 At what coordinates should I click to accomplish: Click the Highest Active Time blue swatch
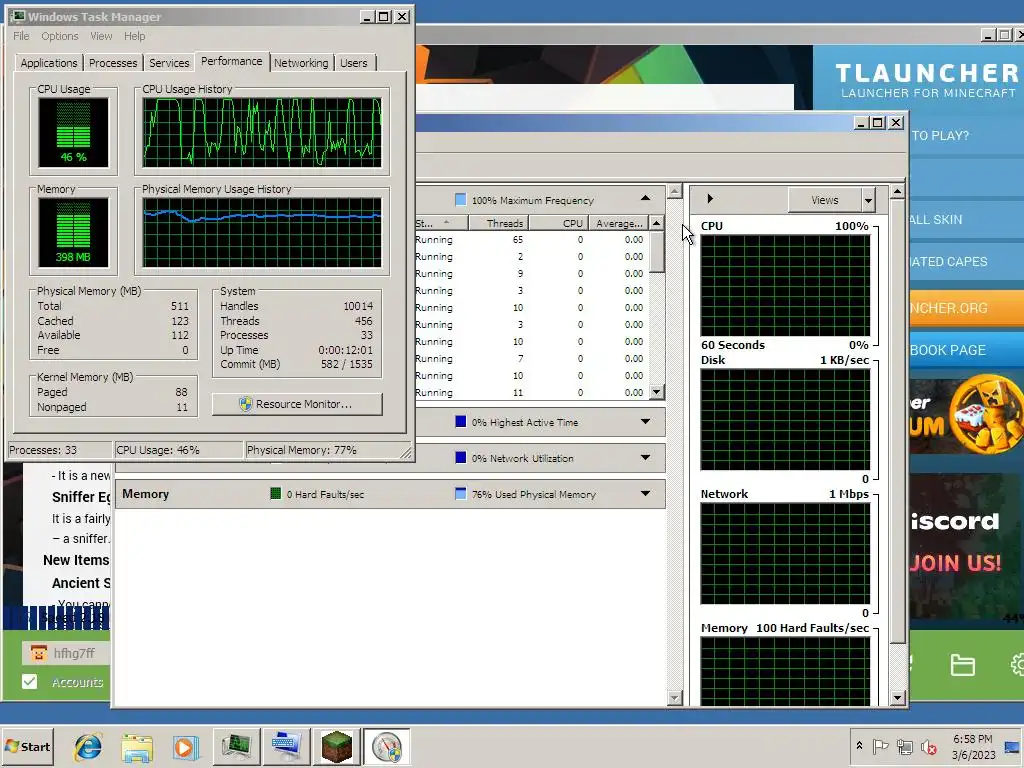point(460,422)
